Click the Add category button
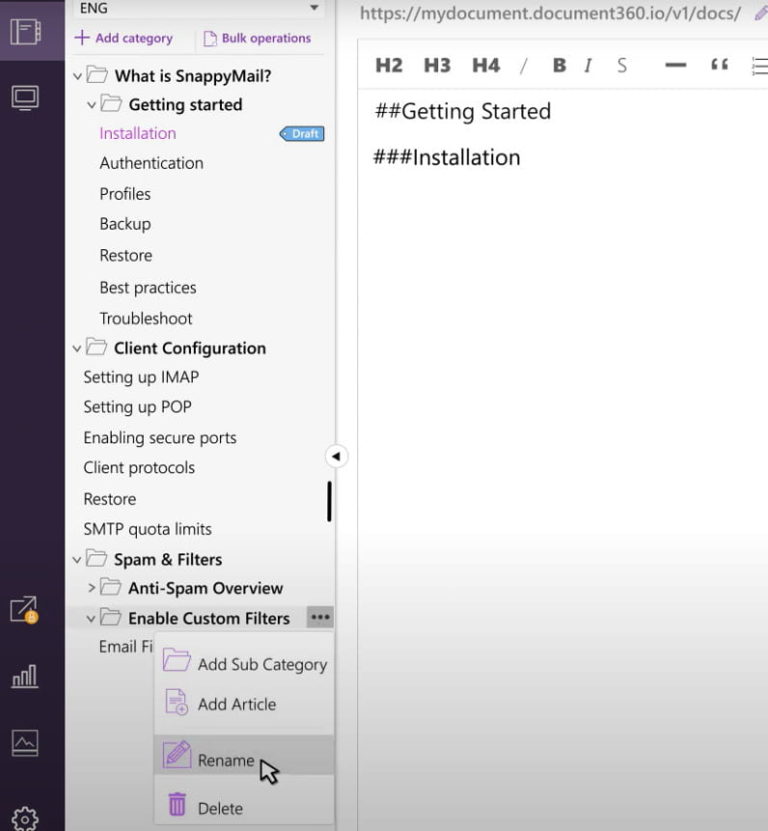Viewport: 768px width, 831px height. pos(124,38)
